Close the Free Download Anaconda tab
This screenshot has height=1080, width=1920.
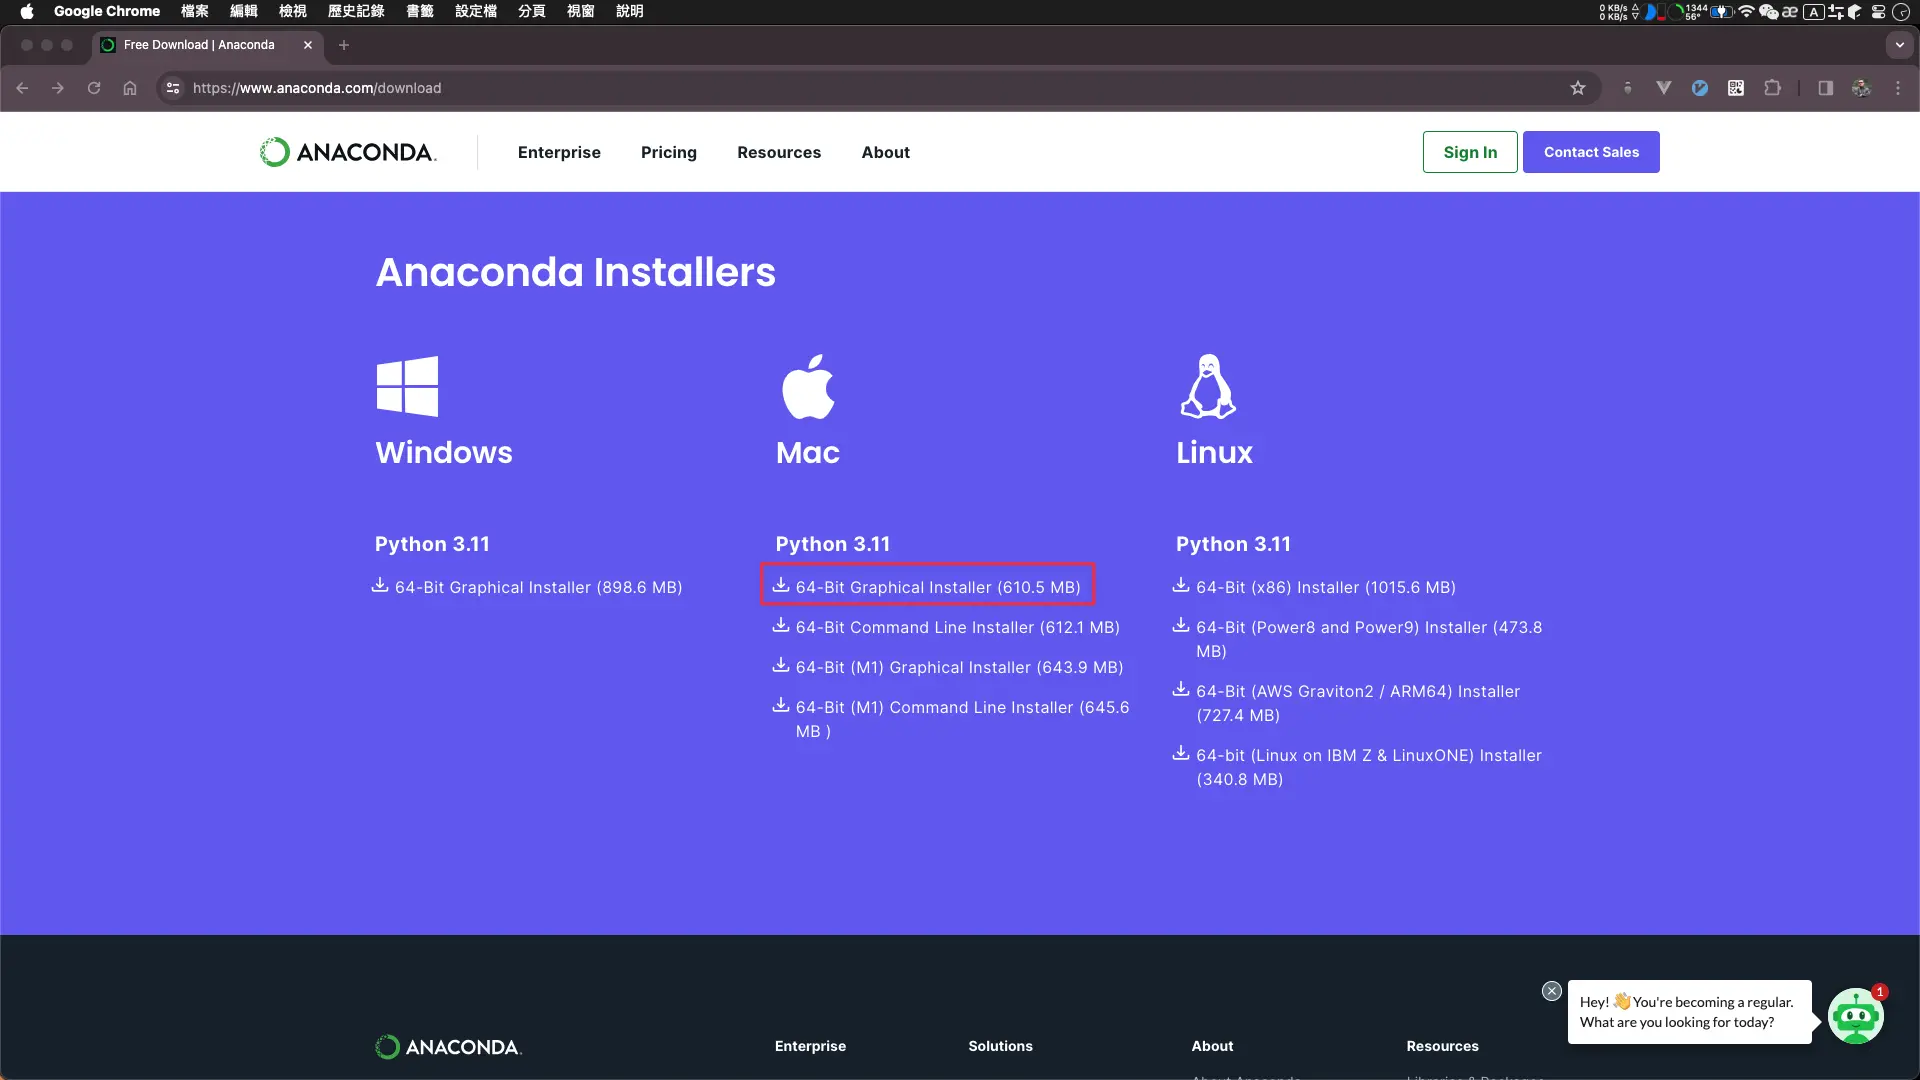(x=308, y=45)
